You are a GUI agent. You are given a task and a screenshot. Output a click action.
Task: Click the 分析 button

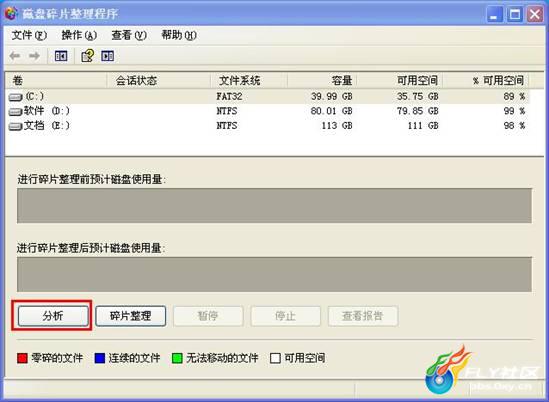pyautogui.click(x=53, y=316)
